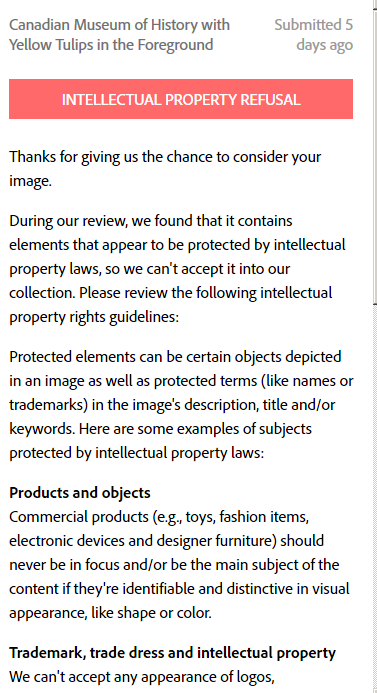Click the phrase names or trademarks
377x693 pixels.
pos(181,392)
